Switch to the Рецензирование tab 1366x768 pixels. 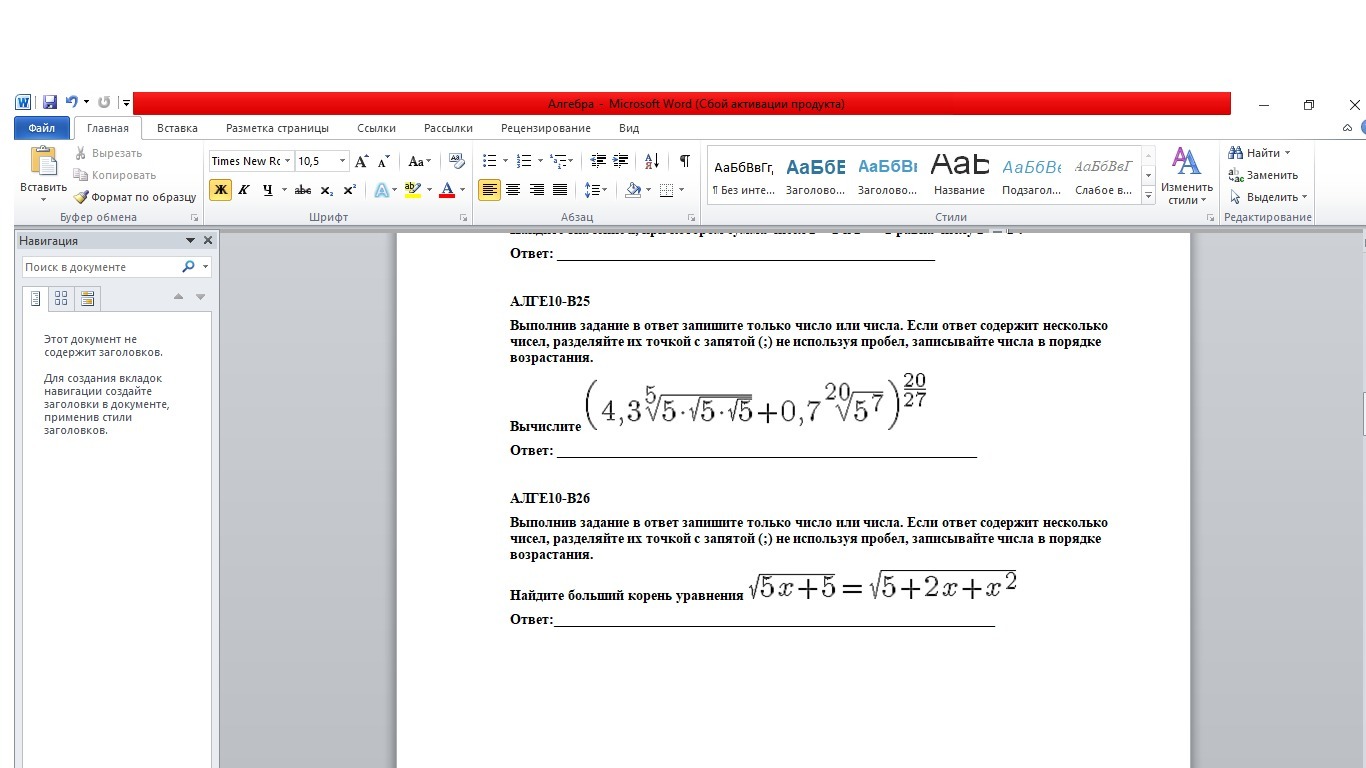pos(546,128)
